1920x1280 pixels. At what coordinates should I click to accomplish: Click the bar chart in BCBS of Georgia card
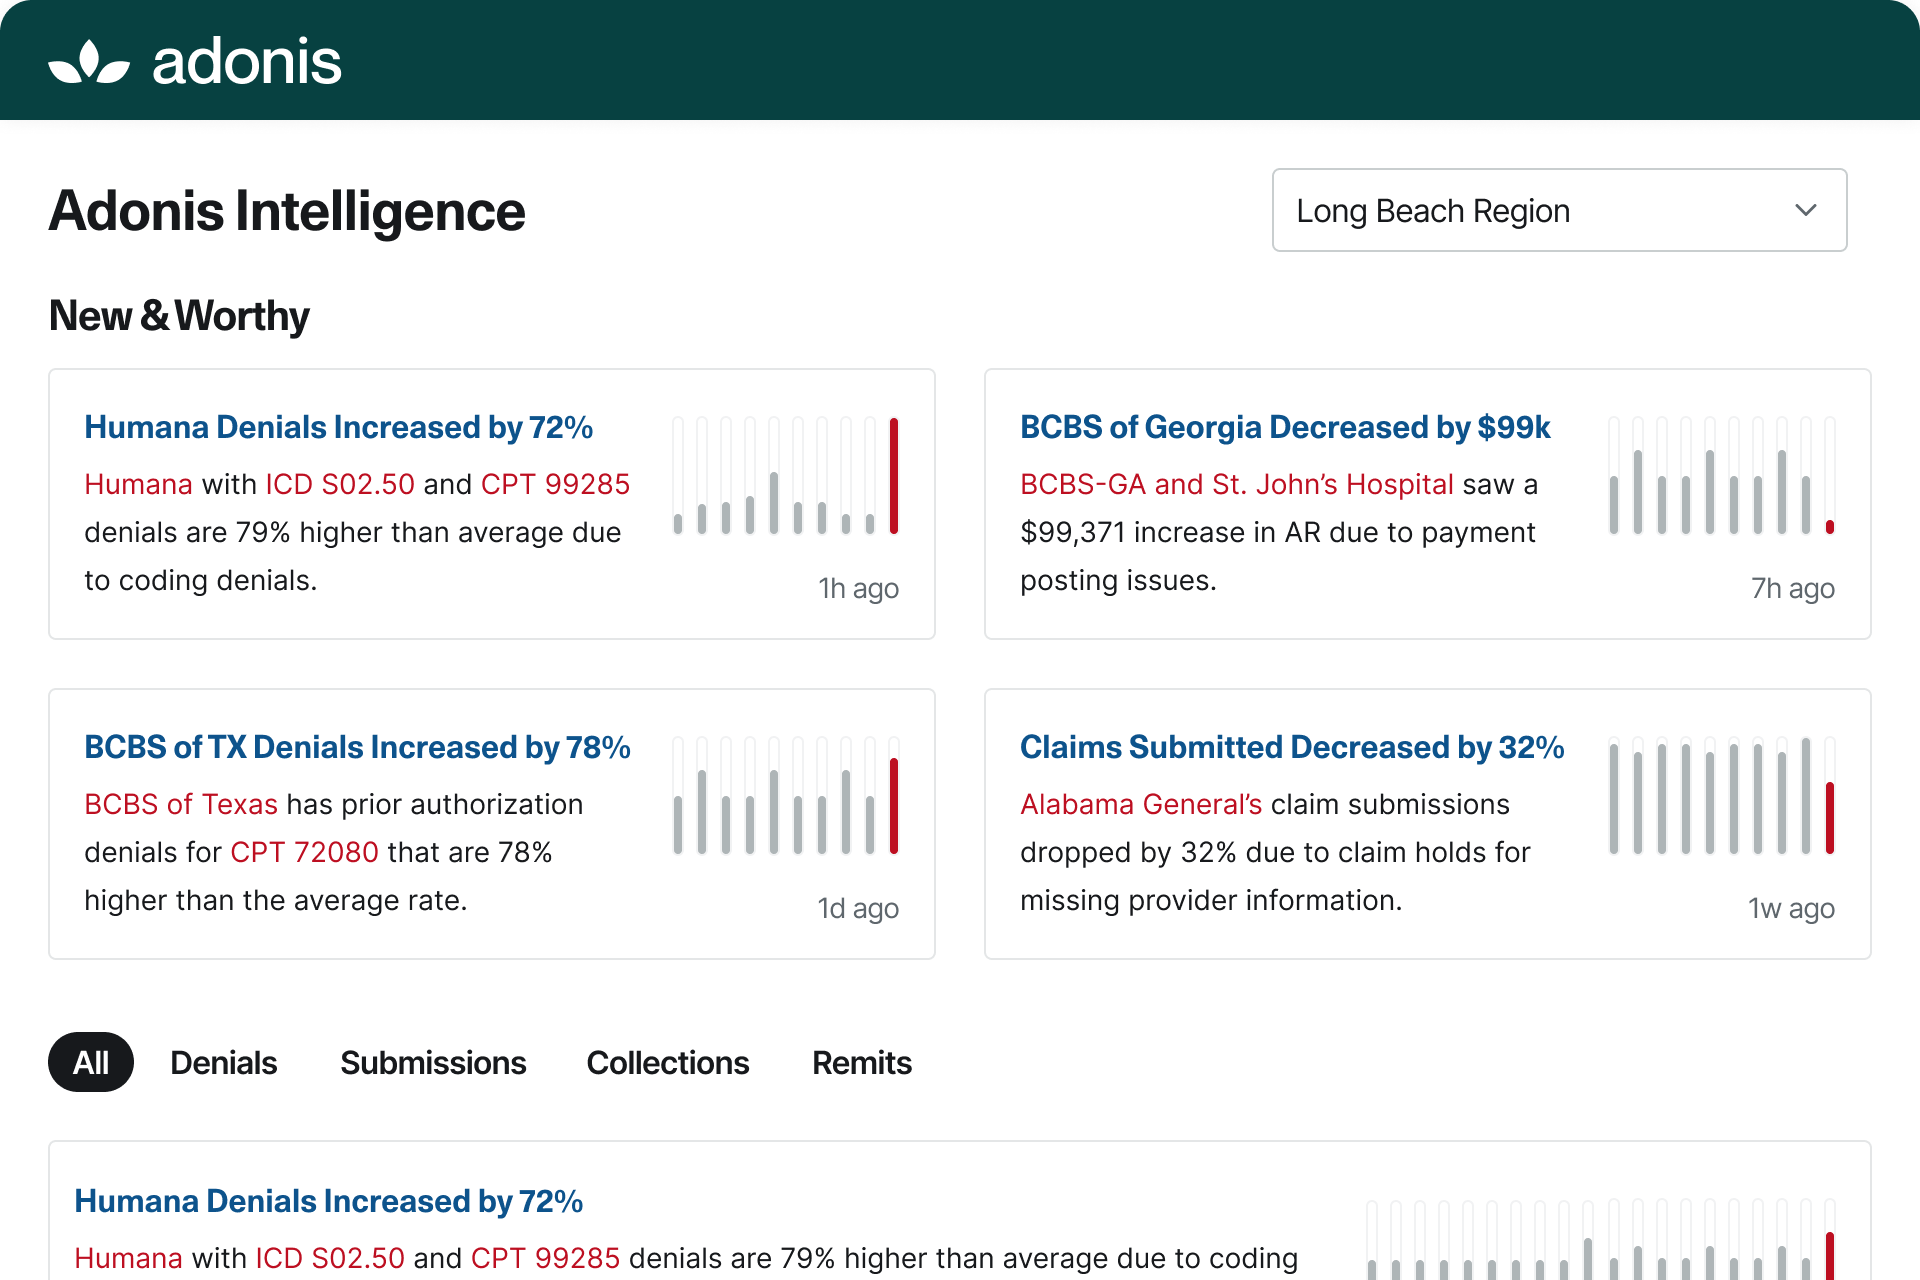[1722, 476]
